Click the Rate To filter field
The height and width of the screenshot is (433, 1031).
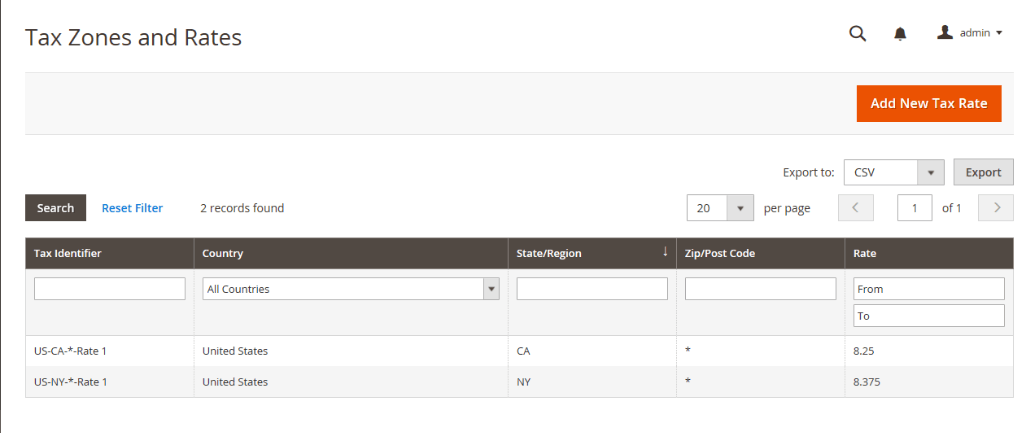coord(928,316)
